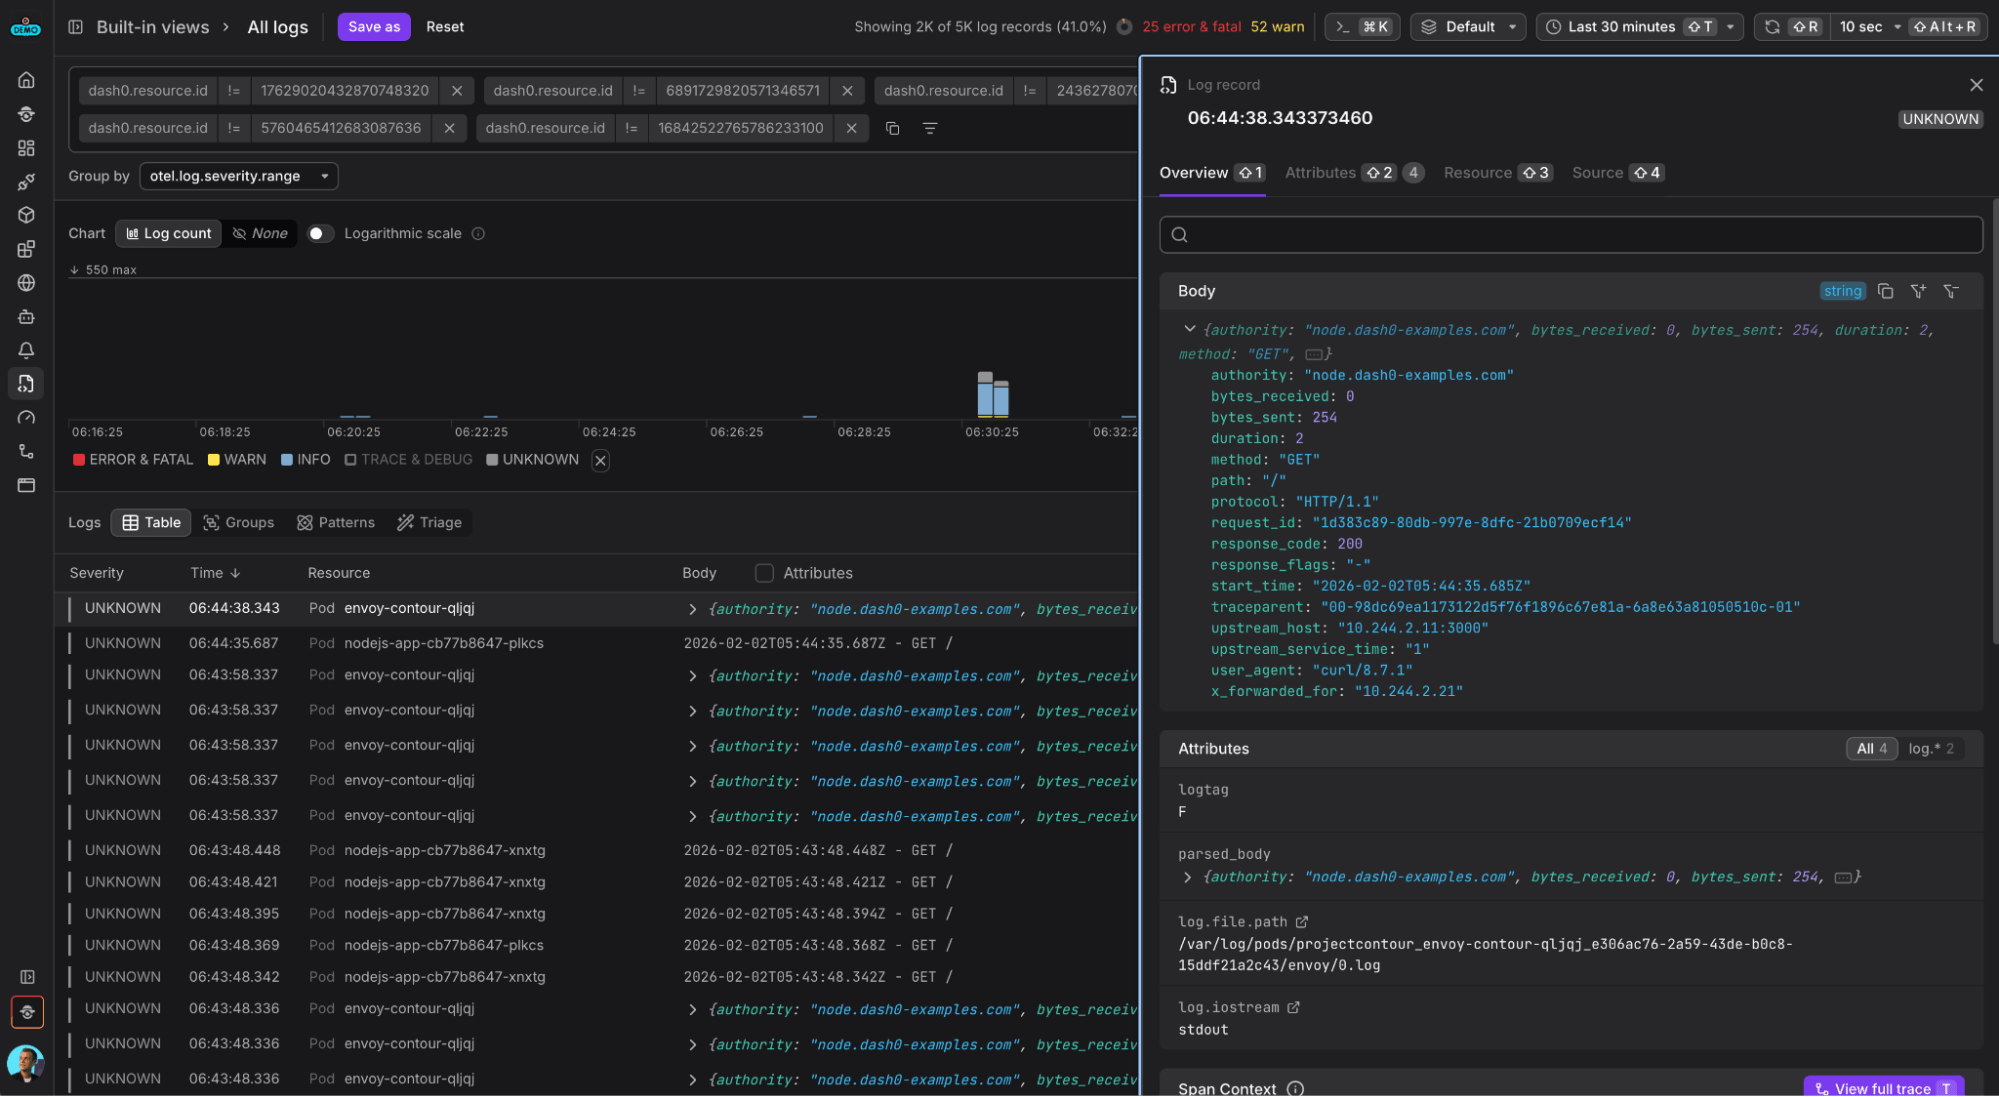
Task: Toggle the Logarithmic scale switch
Action: click(x=319, y=234)
